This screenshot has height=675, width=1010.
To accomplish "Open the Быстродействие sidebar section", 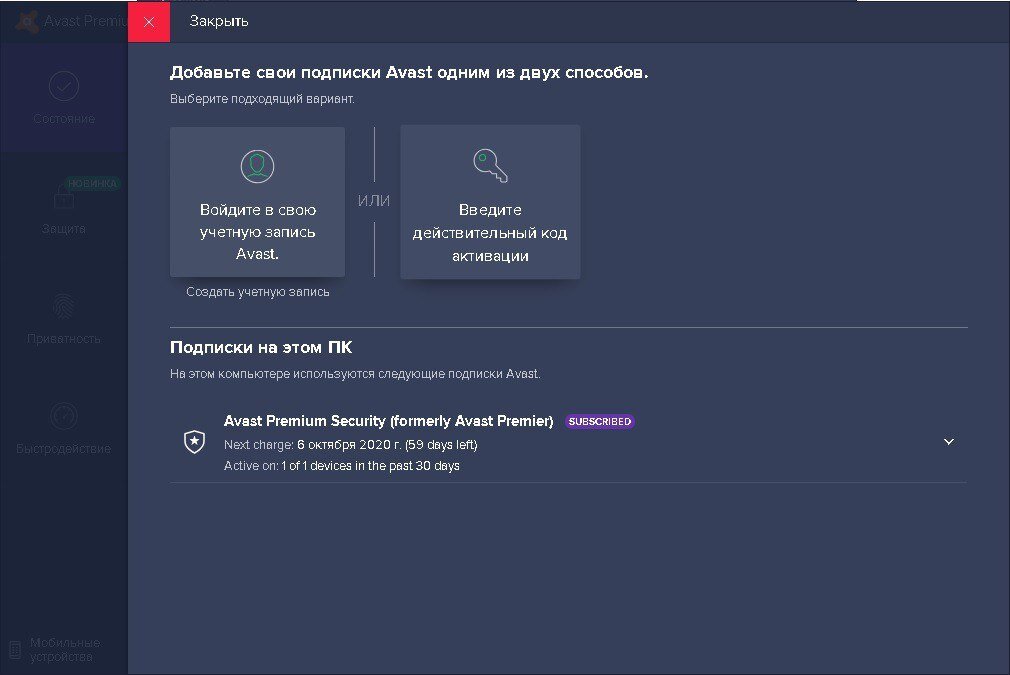I will point(64,428).
